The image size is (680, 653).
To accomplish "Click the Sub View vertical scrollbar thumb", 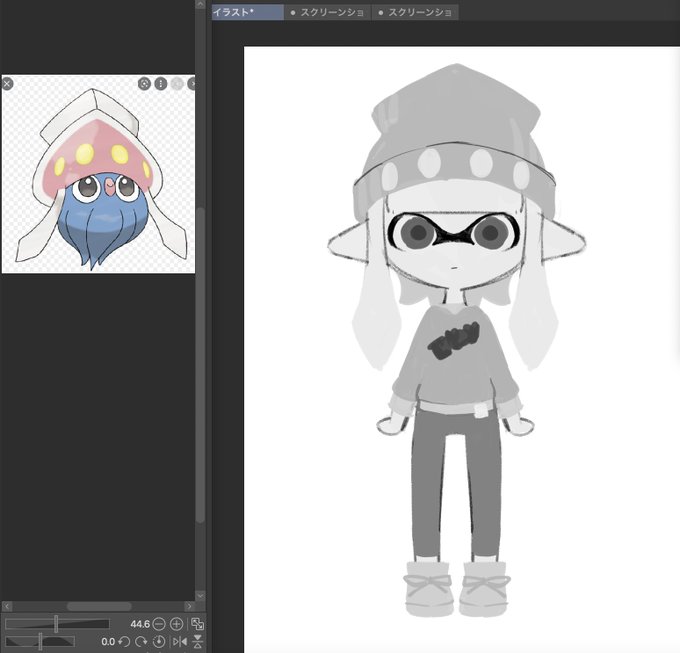I will click(x=200, y=365).
